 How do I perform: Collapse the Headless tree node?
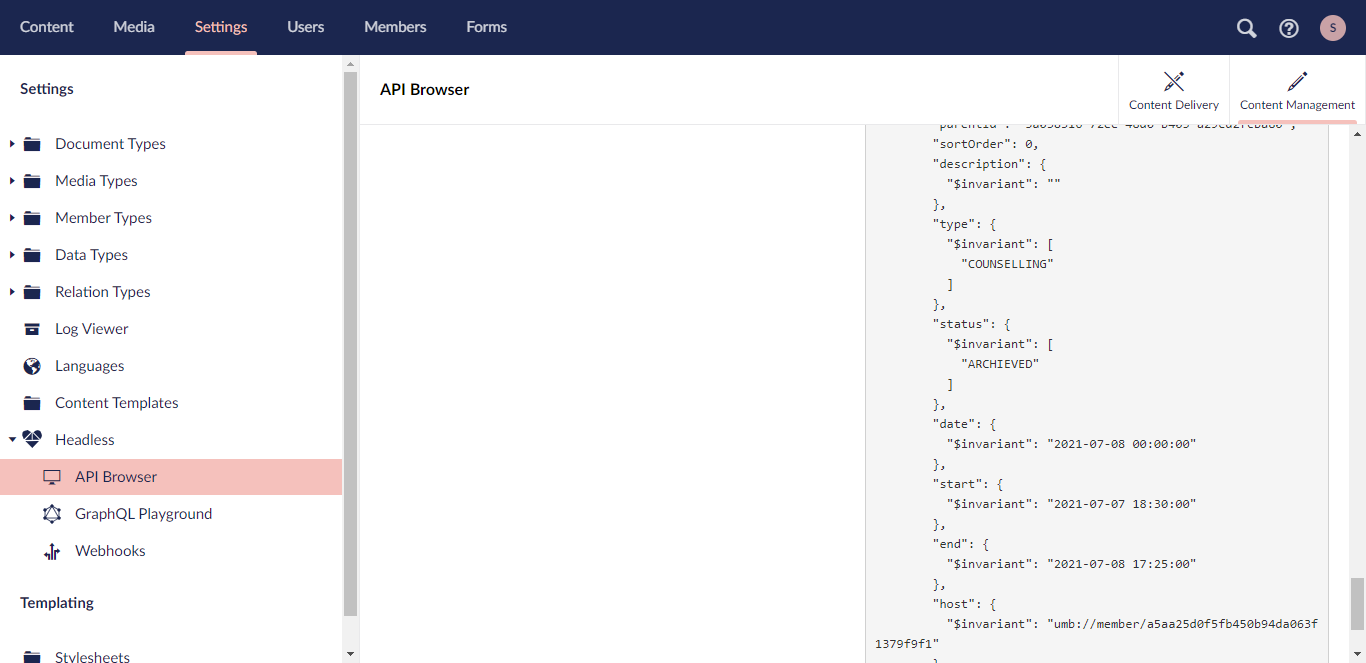12,440
